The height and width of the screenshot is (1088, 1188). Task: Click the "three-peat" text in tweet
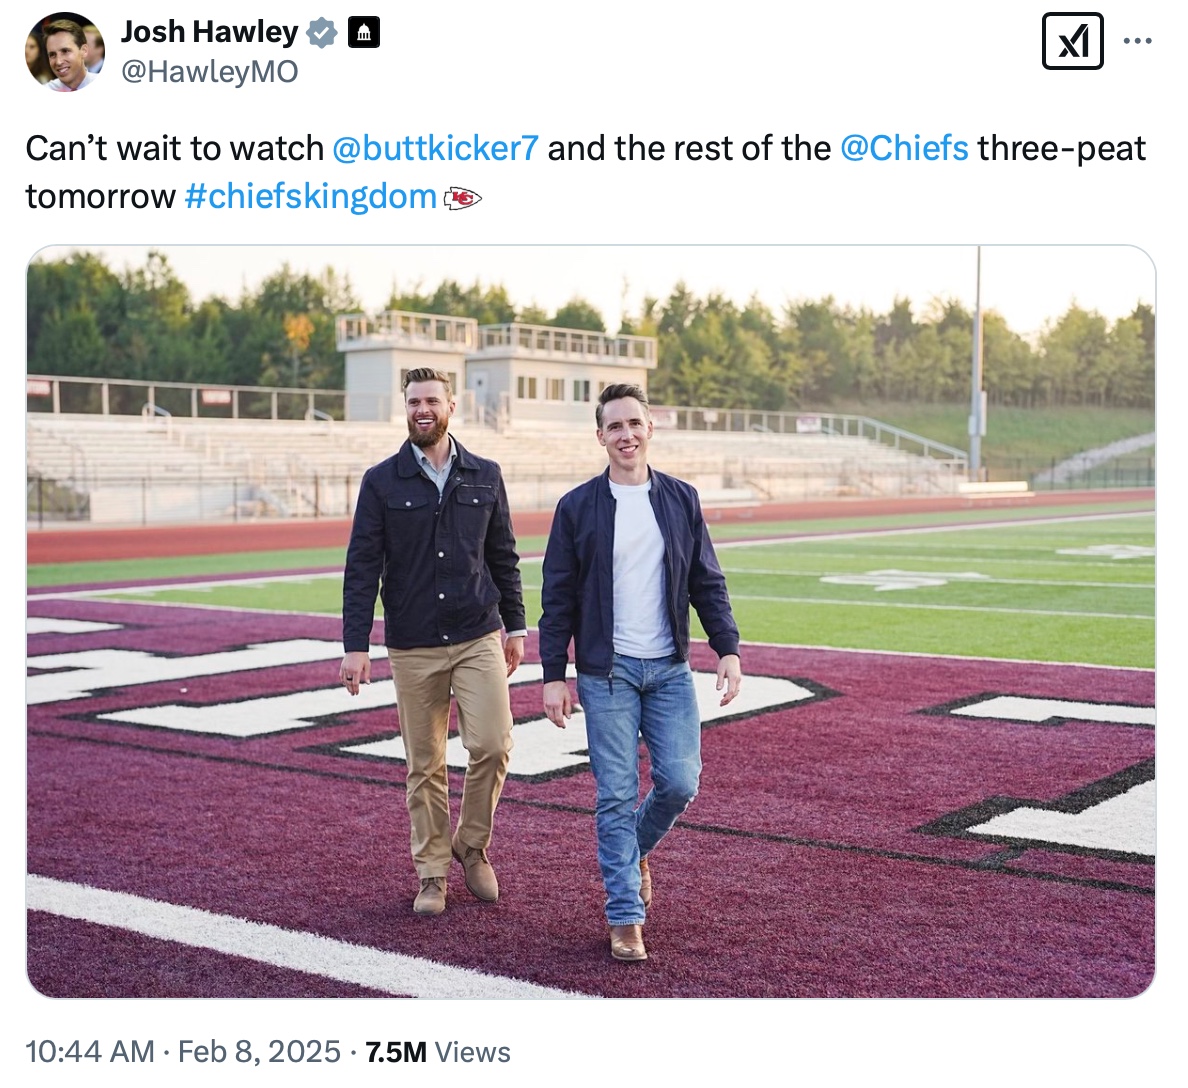click(1061, 148)
